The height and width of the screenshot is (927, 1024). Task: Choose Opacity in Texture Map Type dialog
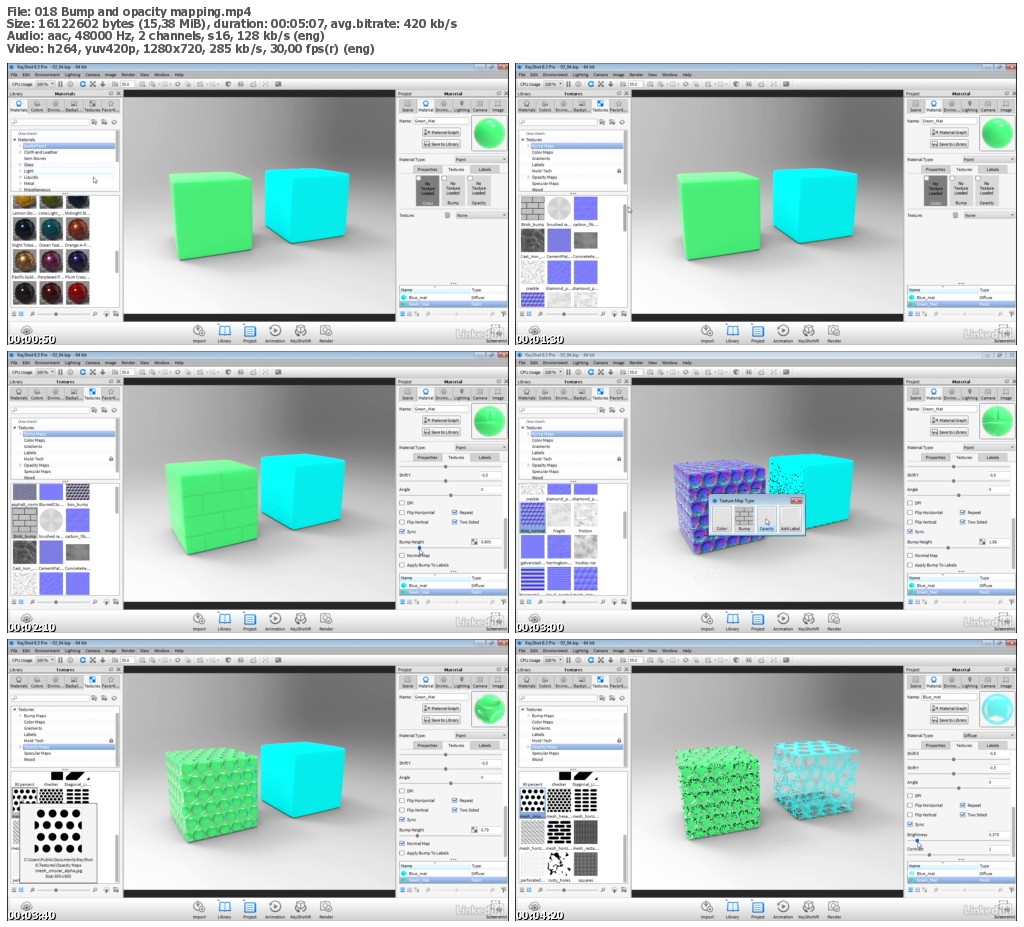pos(767,520)
